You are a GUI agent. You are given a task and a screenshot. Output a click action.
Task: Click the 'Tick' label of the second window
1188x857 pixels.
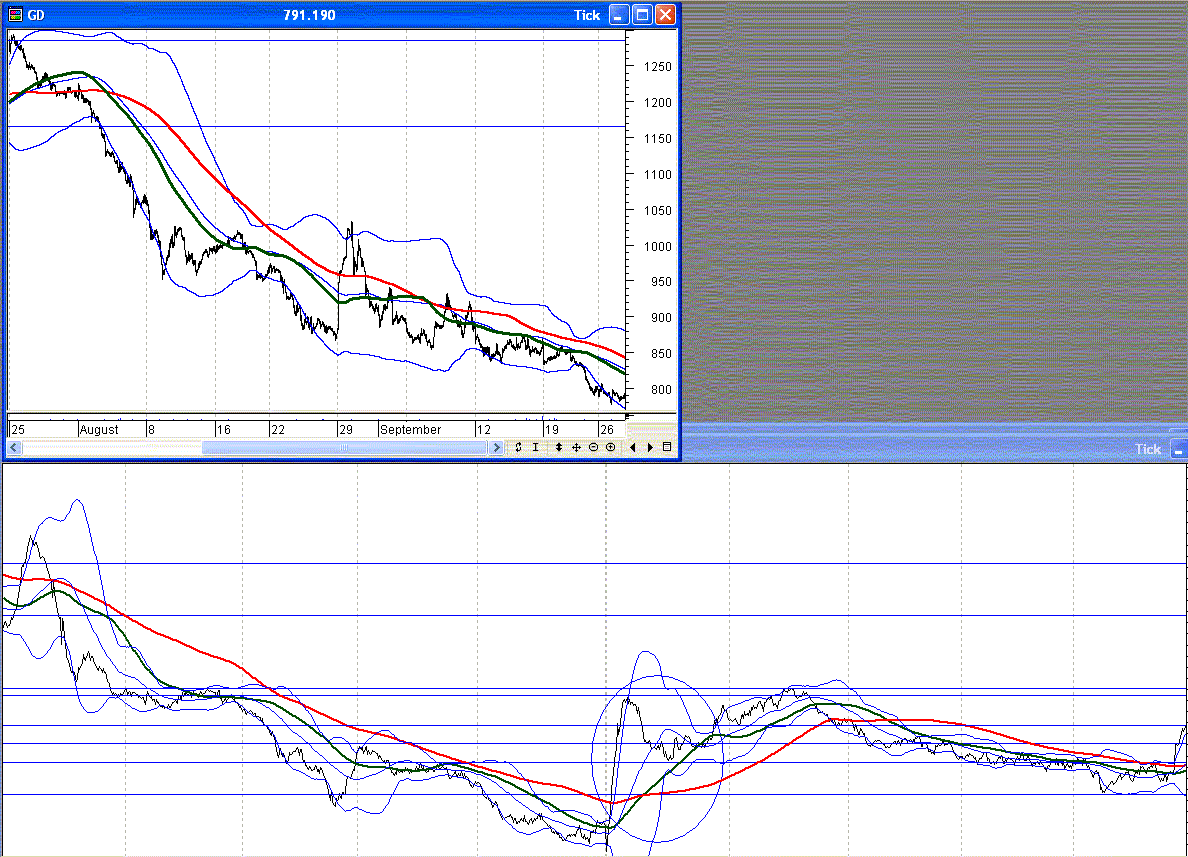(1148, 449)
